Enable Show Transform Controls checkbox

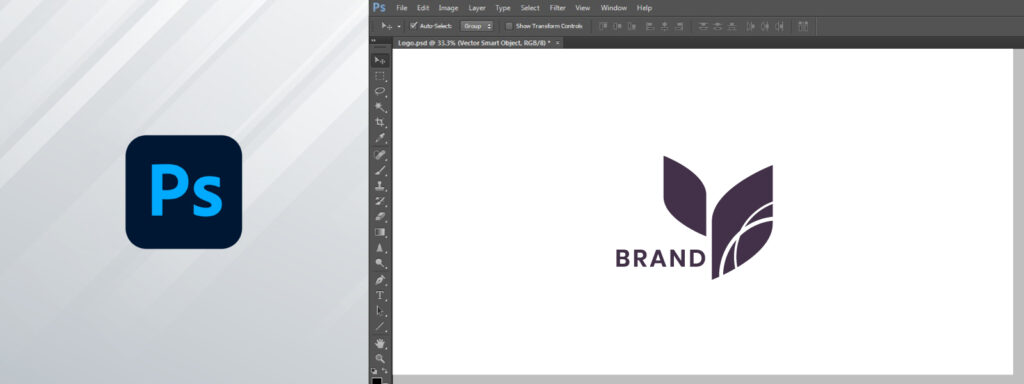[509, 26]
